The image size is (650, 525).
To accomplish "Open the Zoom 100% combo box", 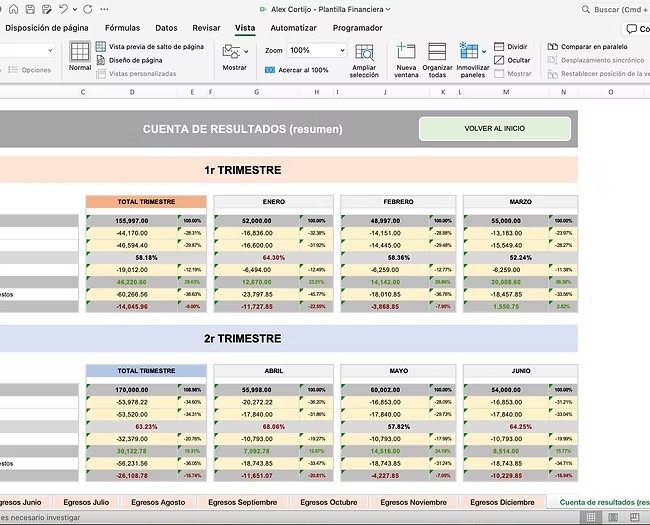I will click(x=317, y=50).
